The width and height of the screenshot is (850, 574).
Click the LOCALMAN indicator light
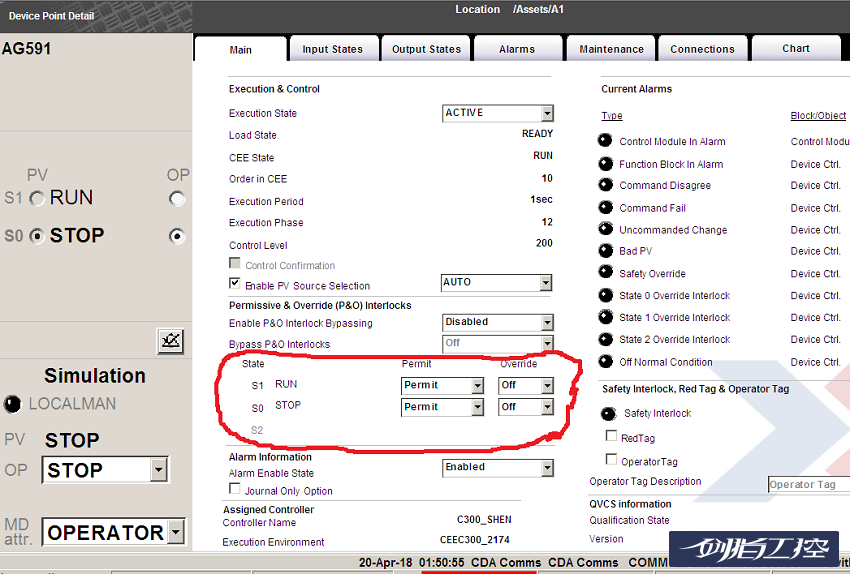(x=12, y=404)
